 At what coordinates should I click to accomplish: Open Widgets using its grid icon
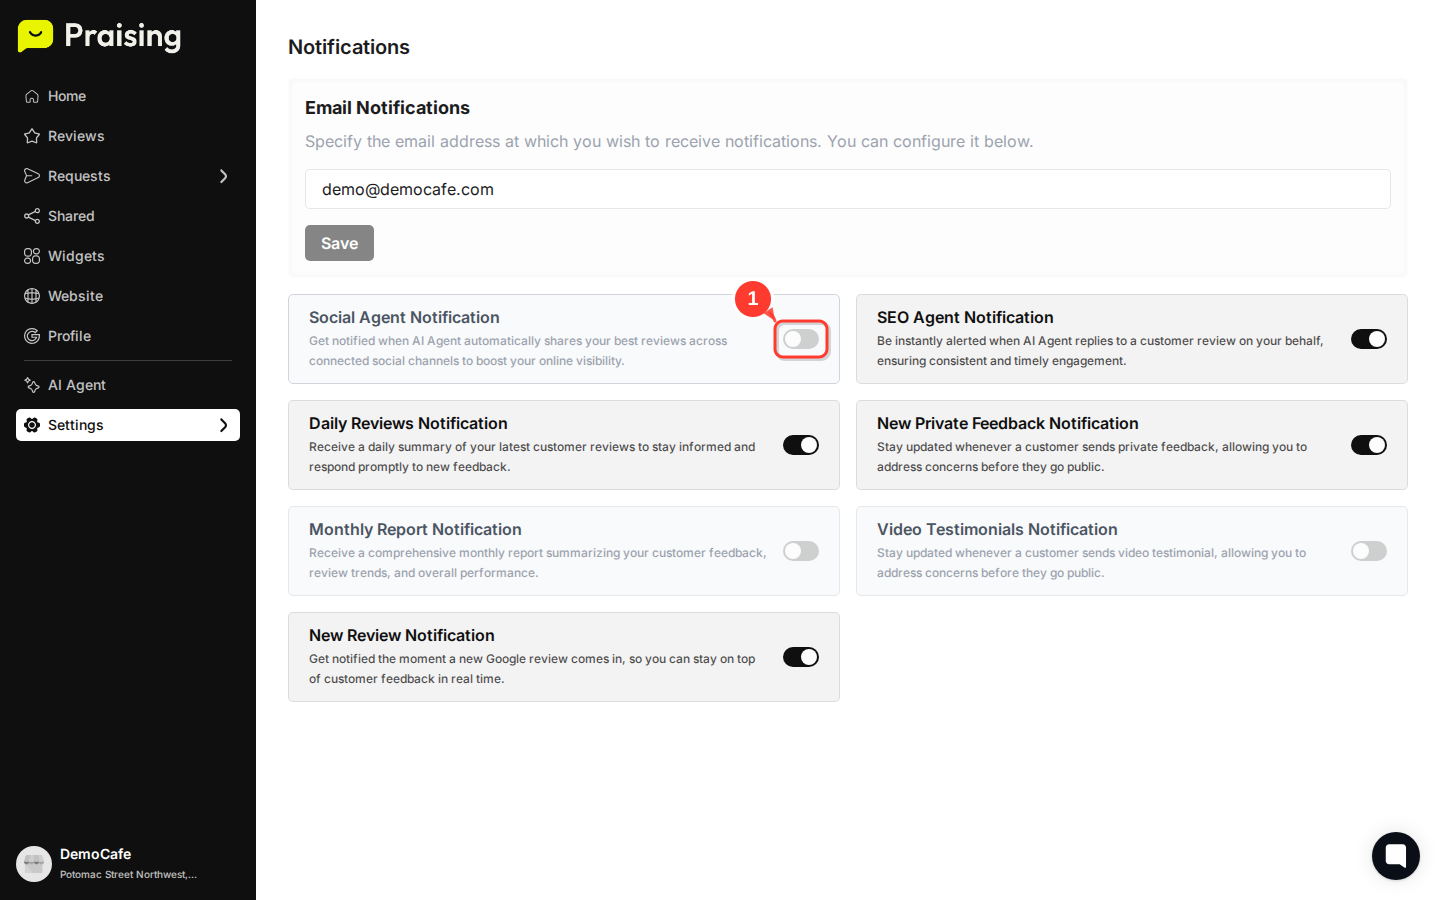(33, 255)
